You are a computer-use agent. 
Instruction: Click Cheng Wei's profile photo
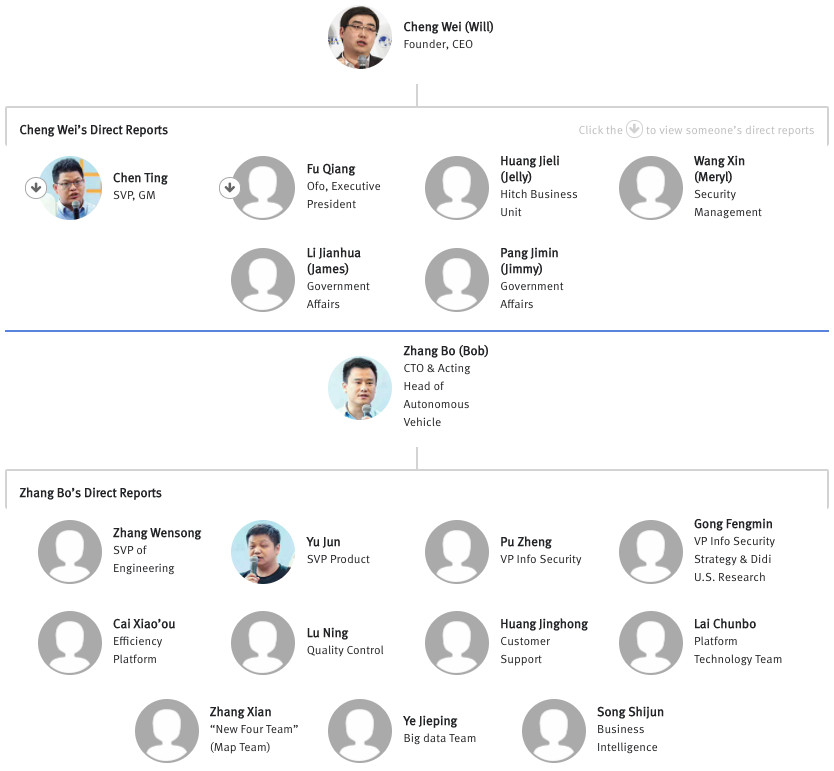[x=360, y=37]
